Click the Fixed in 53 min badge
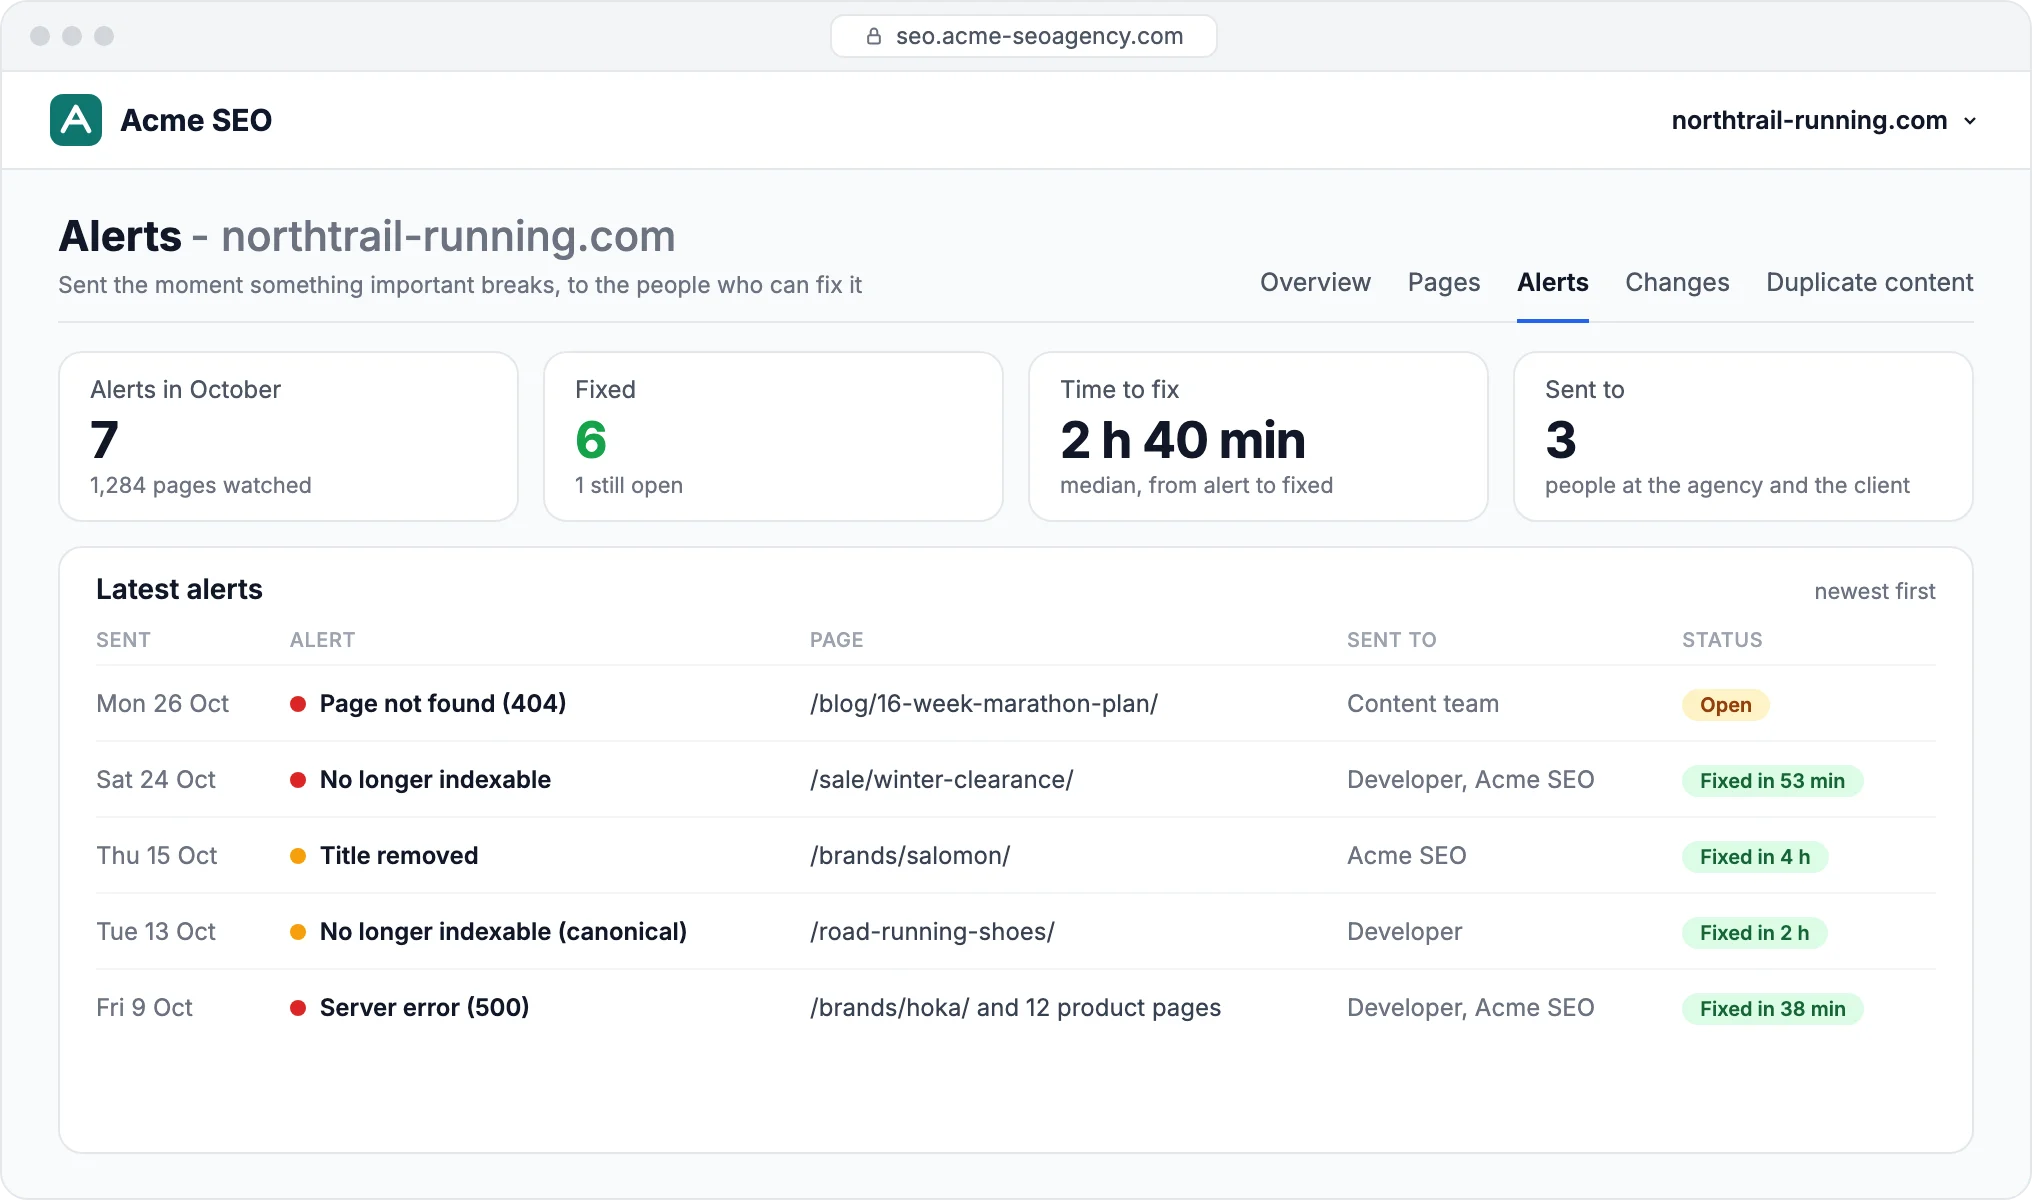2032x1200 pixels. [1773, 781]
